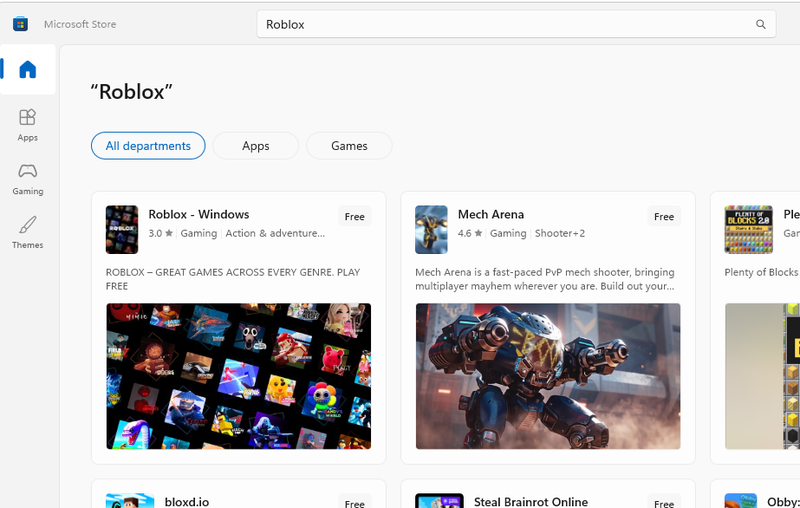Open the Gaming sidebar section

tap(28, 180)
